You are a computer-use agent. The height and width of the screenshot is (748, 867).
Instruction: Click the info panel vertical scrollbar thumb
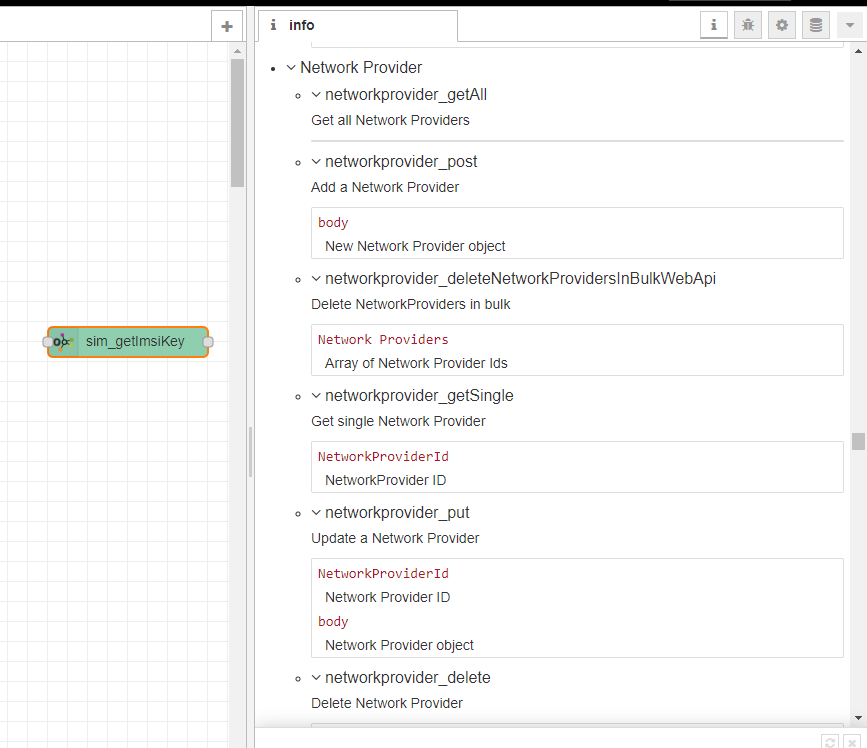coord(858,441)
